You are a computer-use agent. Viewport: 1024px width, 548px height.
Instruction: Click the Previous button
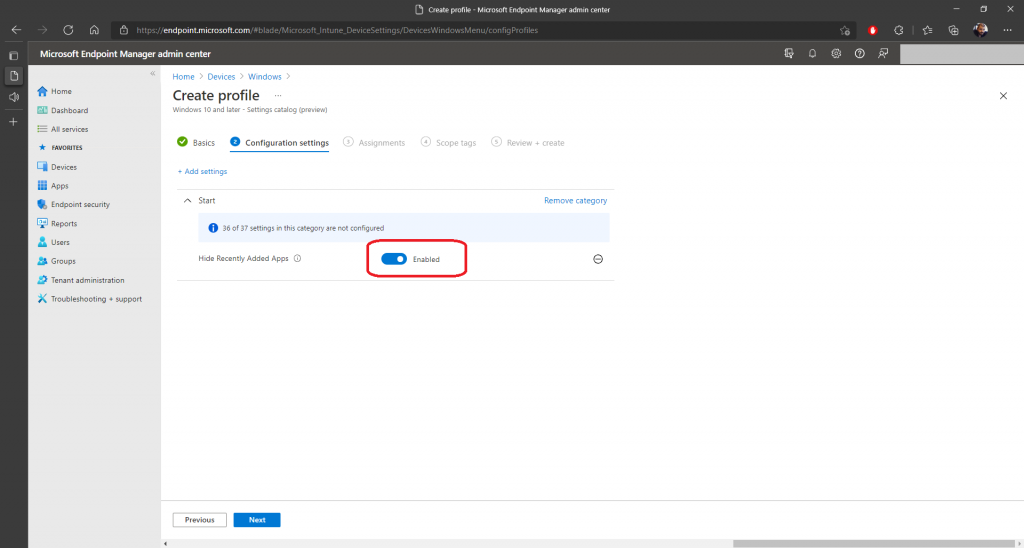199,520
